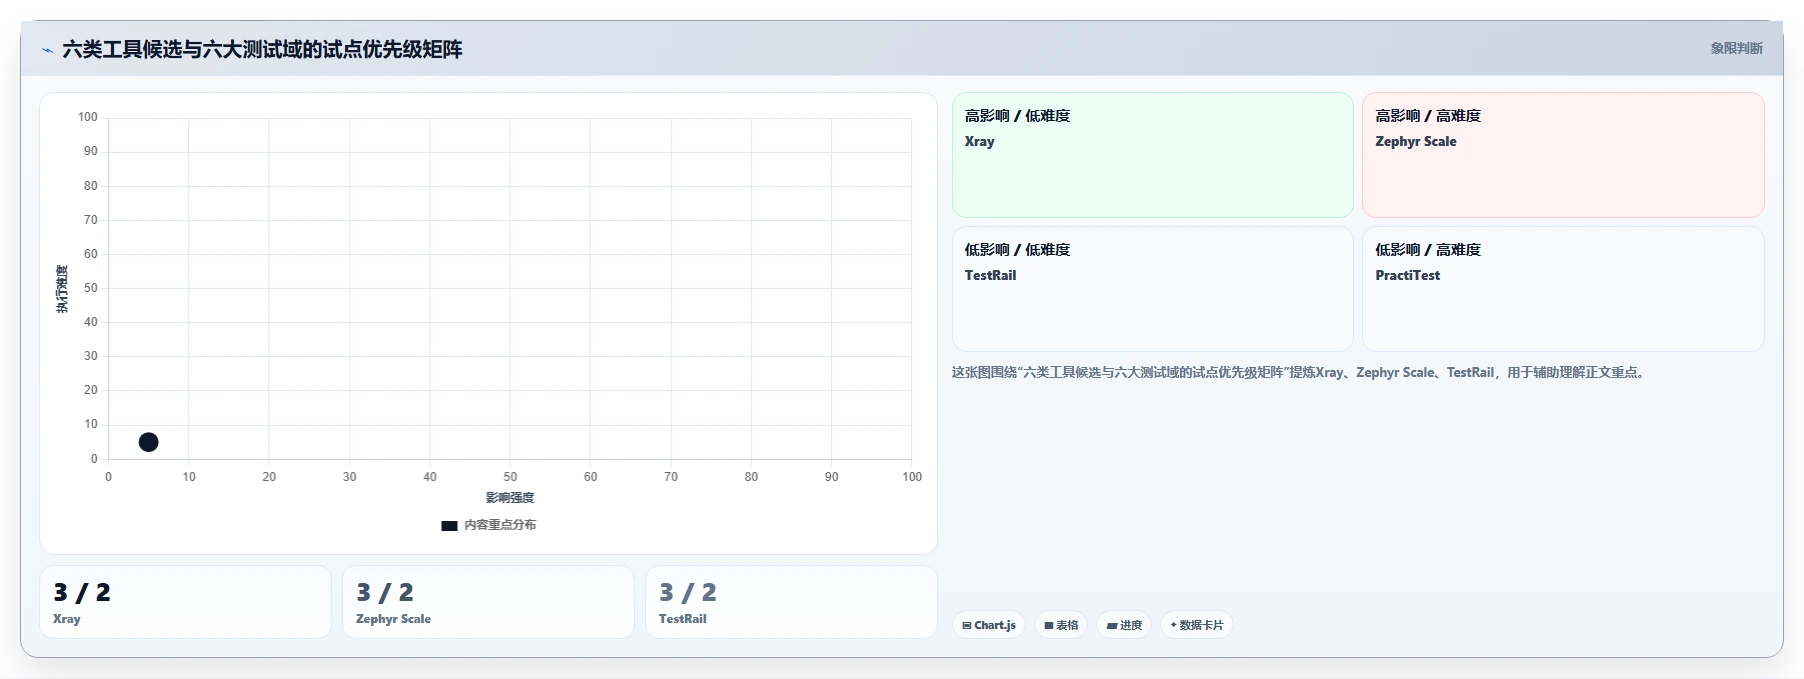Select the Zephyr Scale 3 / 2 stat card
This screenshot has height=679, width=1804.
(x=488, y=602)
